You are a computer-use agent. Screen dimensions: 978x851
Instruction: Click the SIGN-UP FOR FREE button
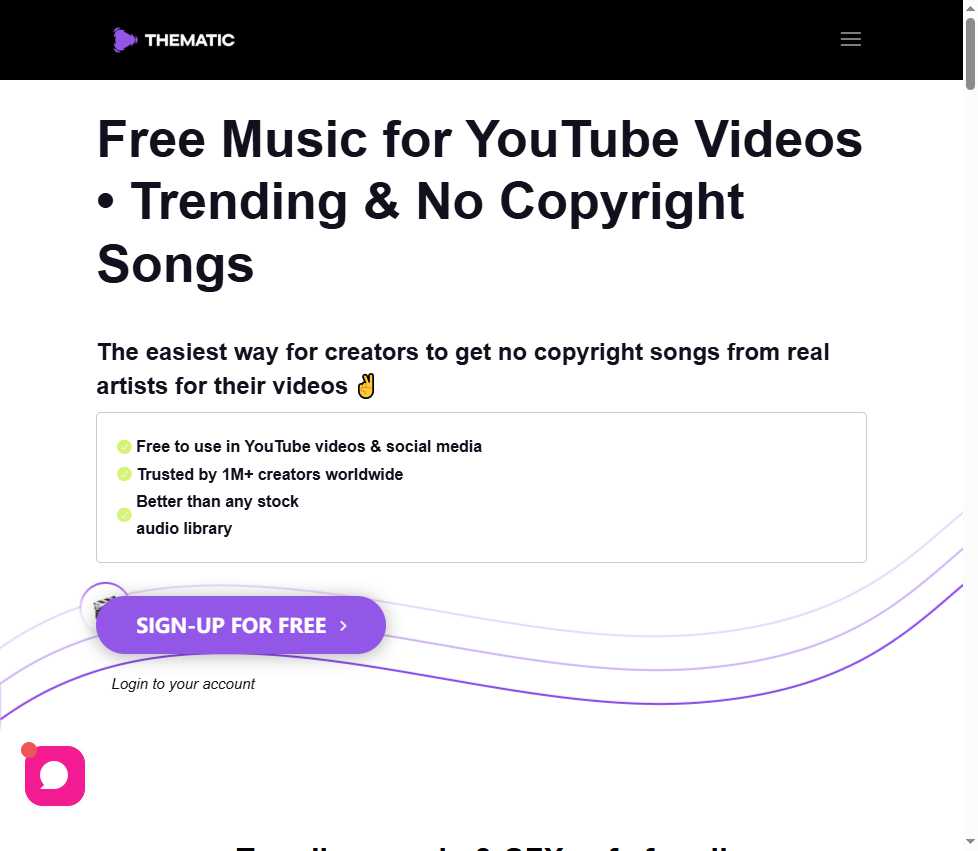click(241, 625)
